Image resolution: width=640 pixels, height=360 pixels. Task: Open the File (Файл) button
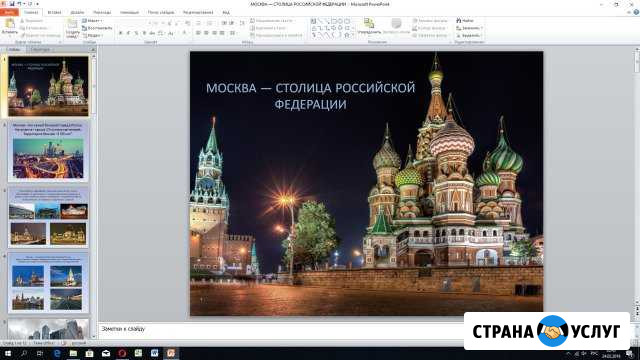pyautogui.click(x=9, y=12)
